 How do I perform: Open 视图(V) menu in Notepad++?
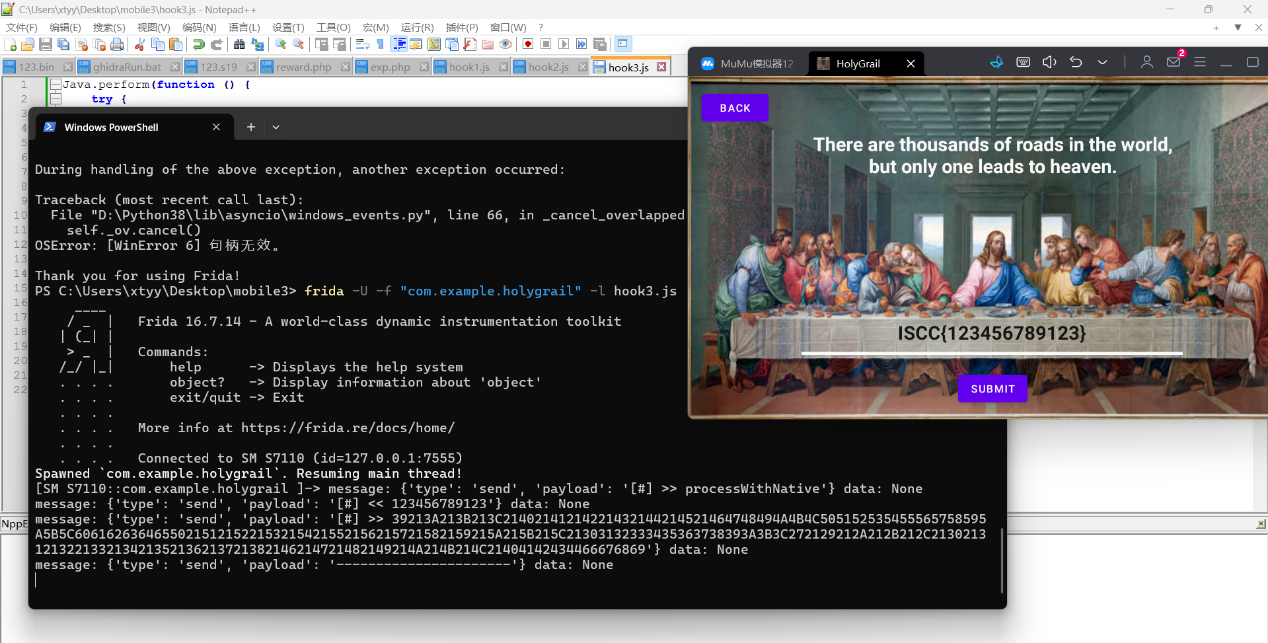(x=153, y=27)
